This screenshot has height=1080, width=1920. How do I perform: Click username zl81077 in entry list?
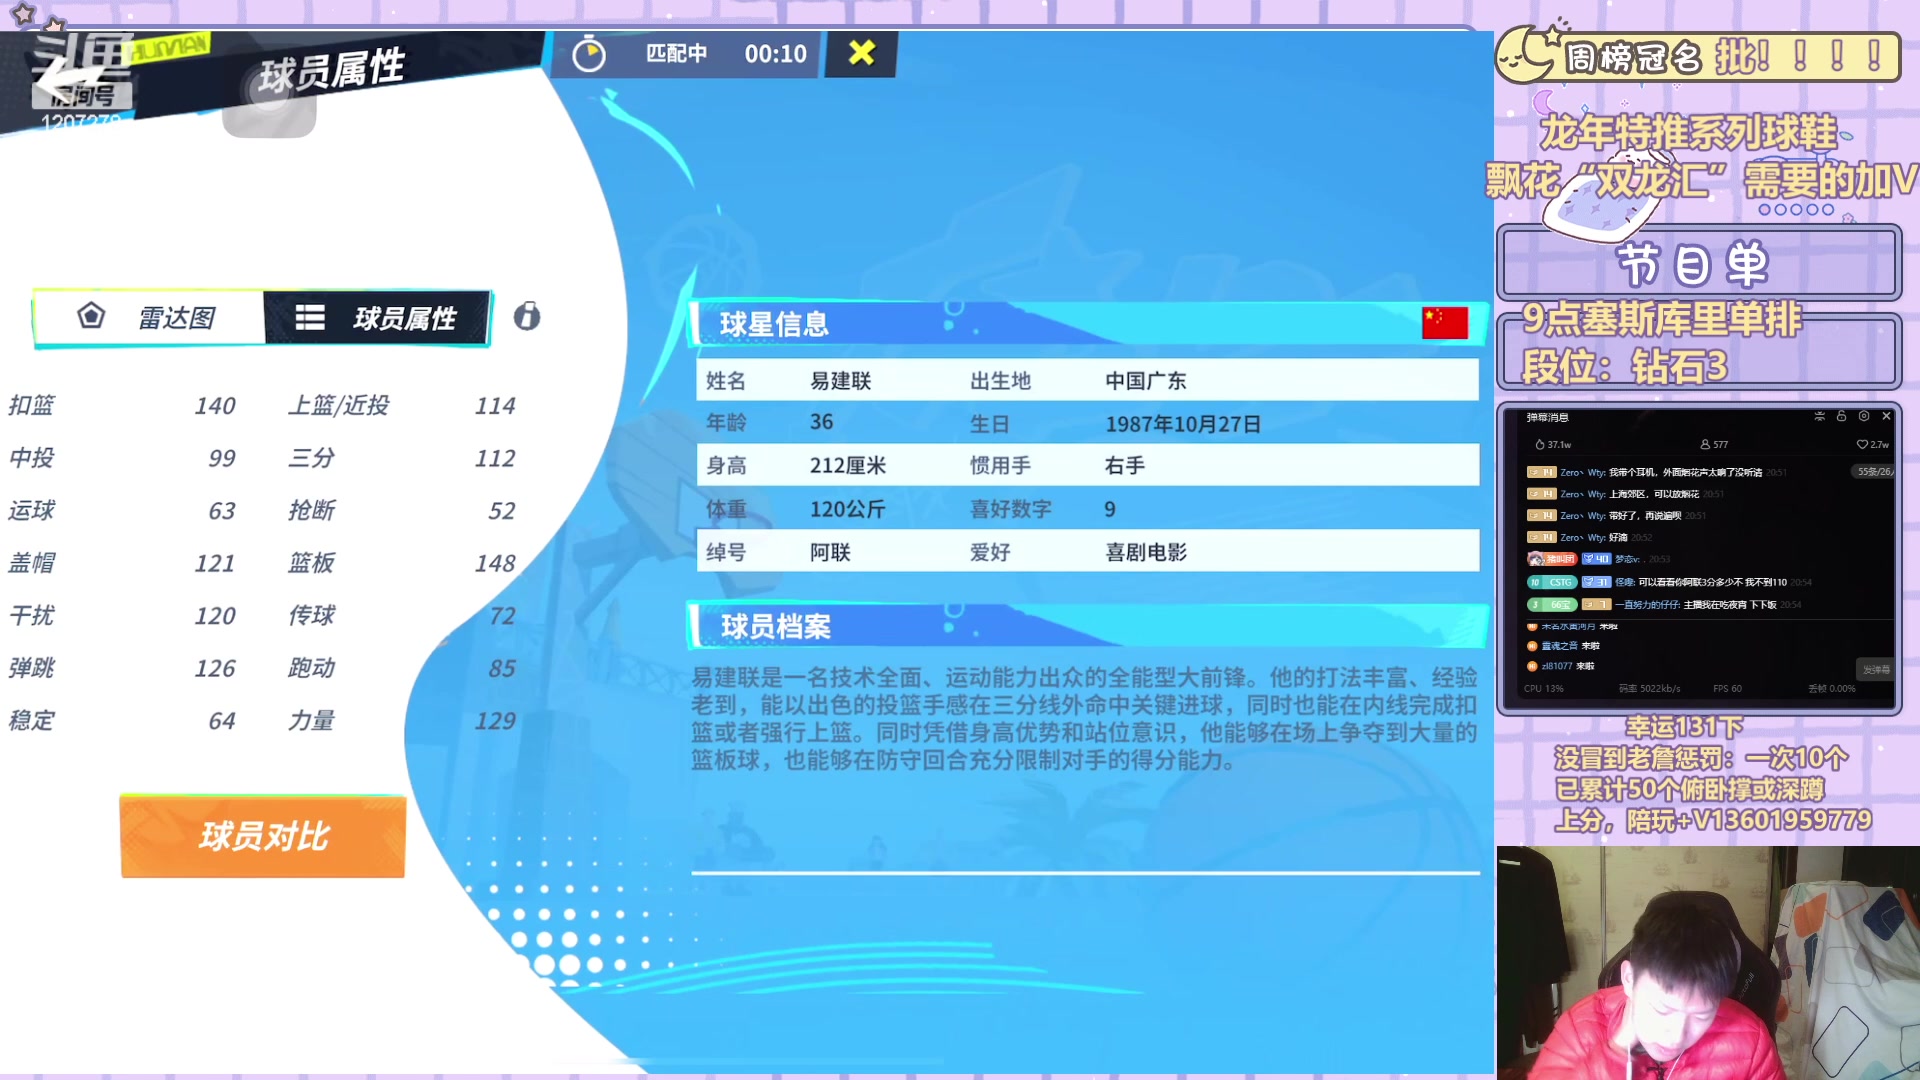tap(1556, 666)
